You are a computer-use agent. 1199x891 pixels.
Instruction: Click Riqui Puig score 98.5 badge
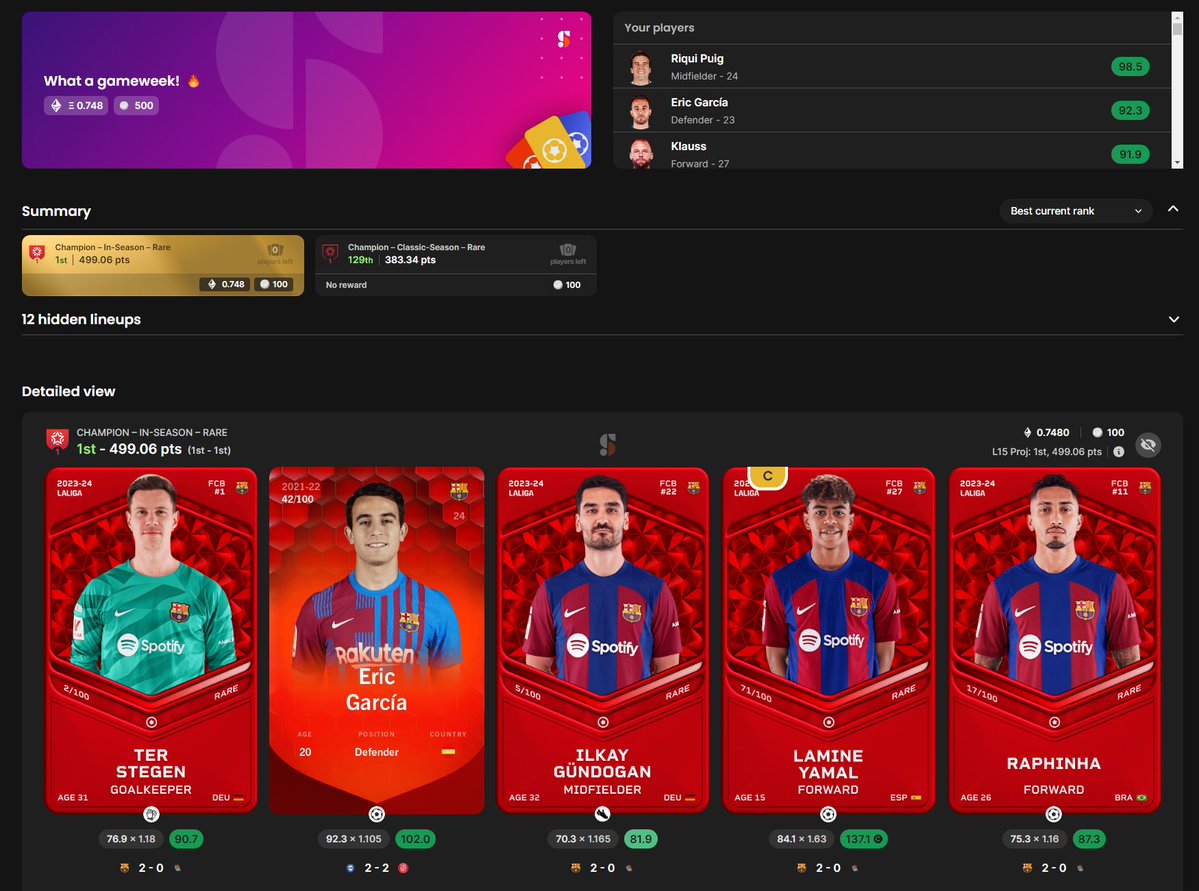[x=1130, y=67]
